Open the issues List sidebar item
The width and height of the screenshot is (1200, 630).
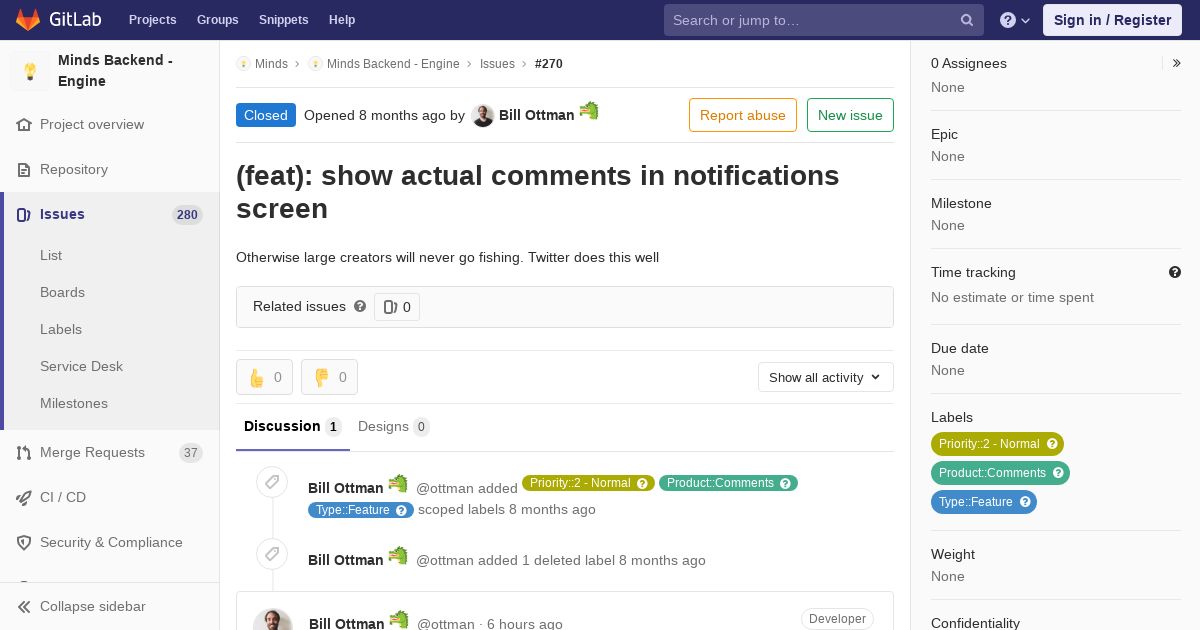point(51,256)
